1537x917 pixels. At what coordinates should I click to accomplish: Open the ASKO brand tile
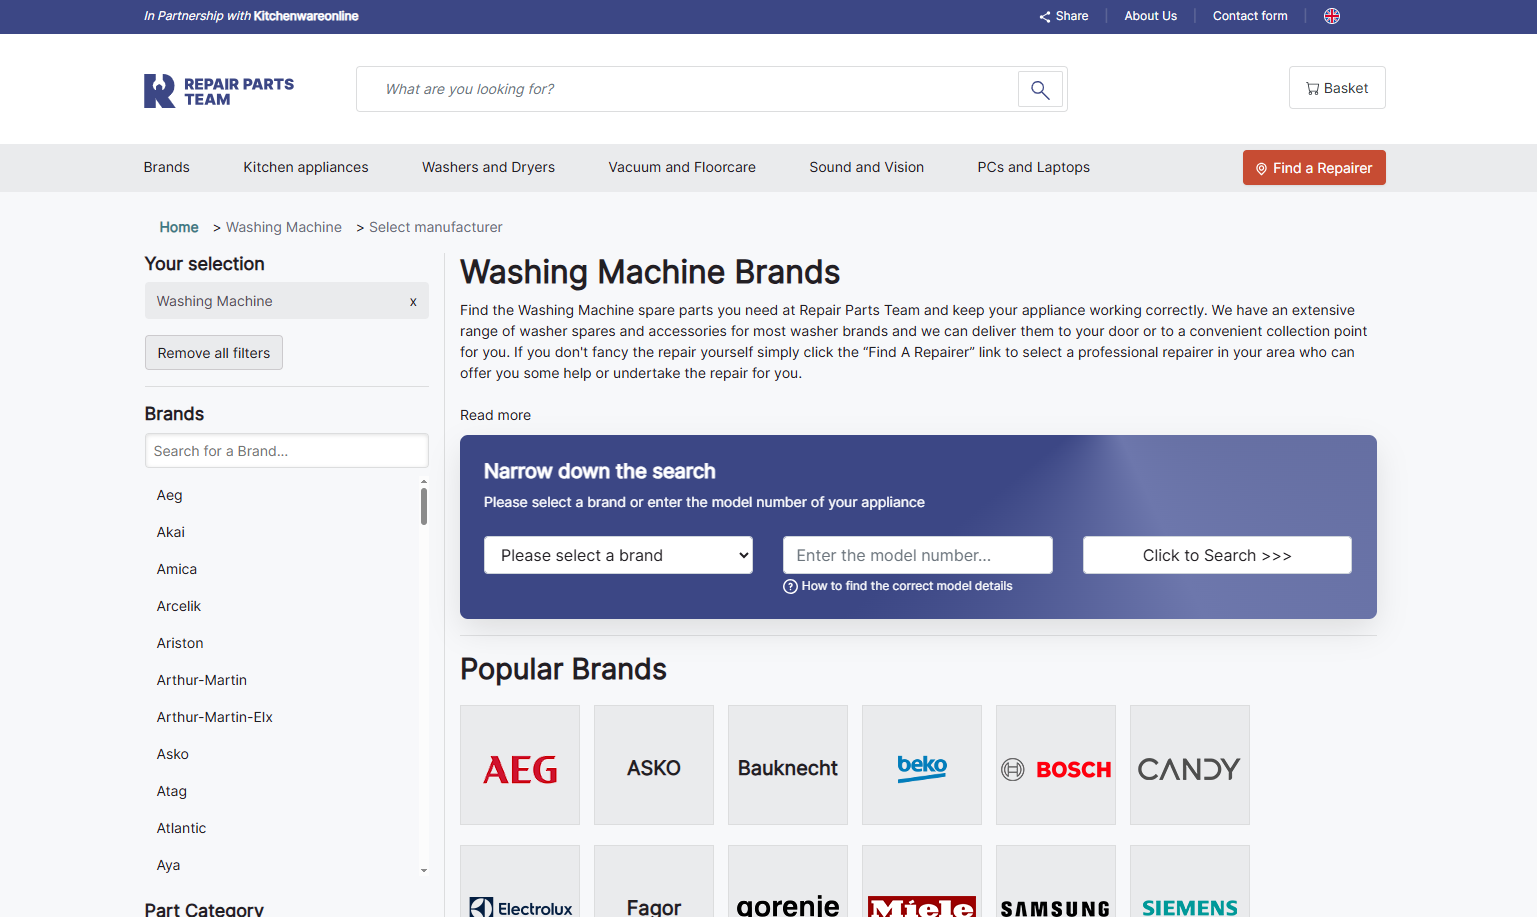654,765
